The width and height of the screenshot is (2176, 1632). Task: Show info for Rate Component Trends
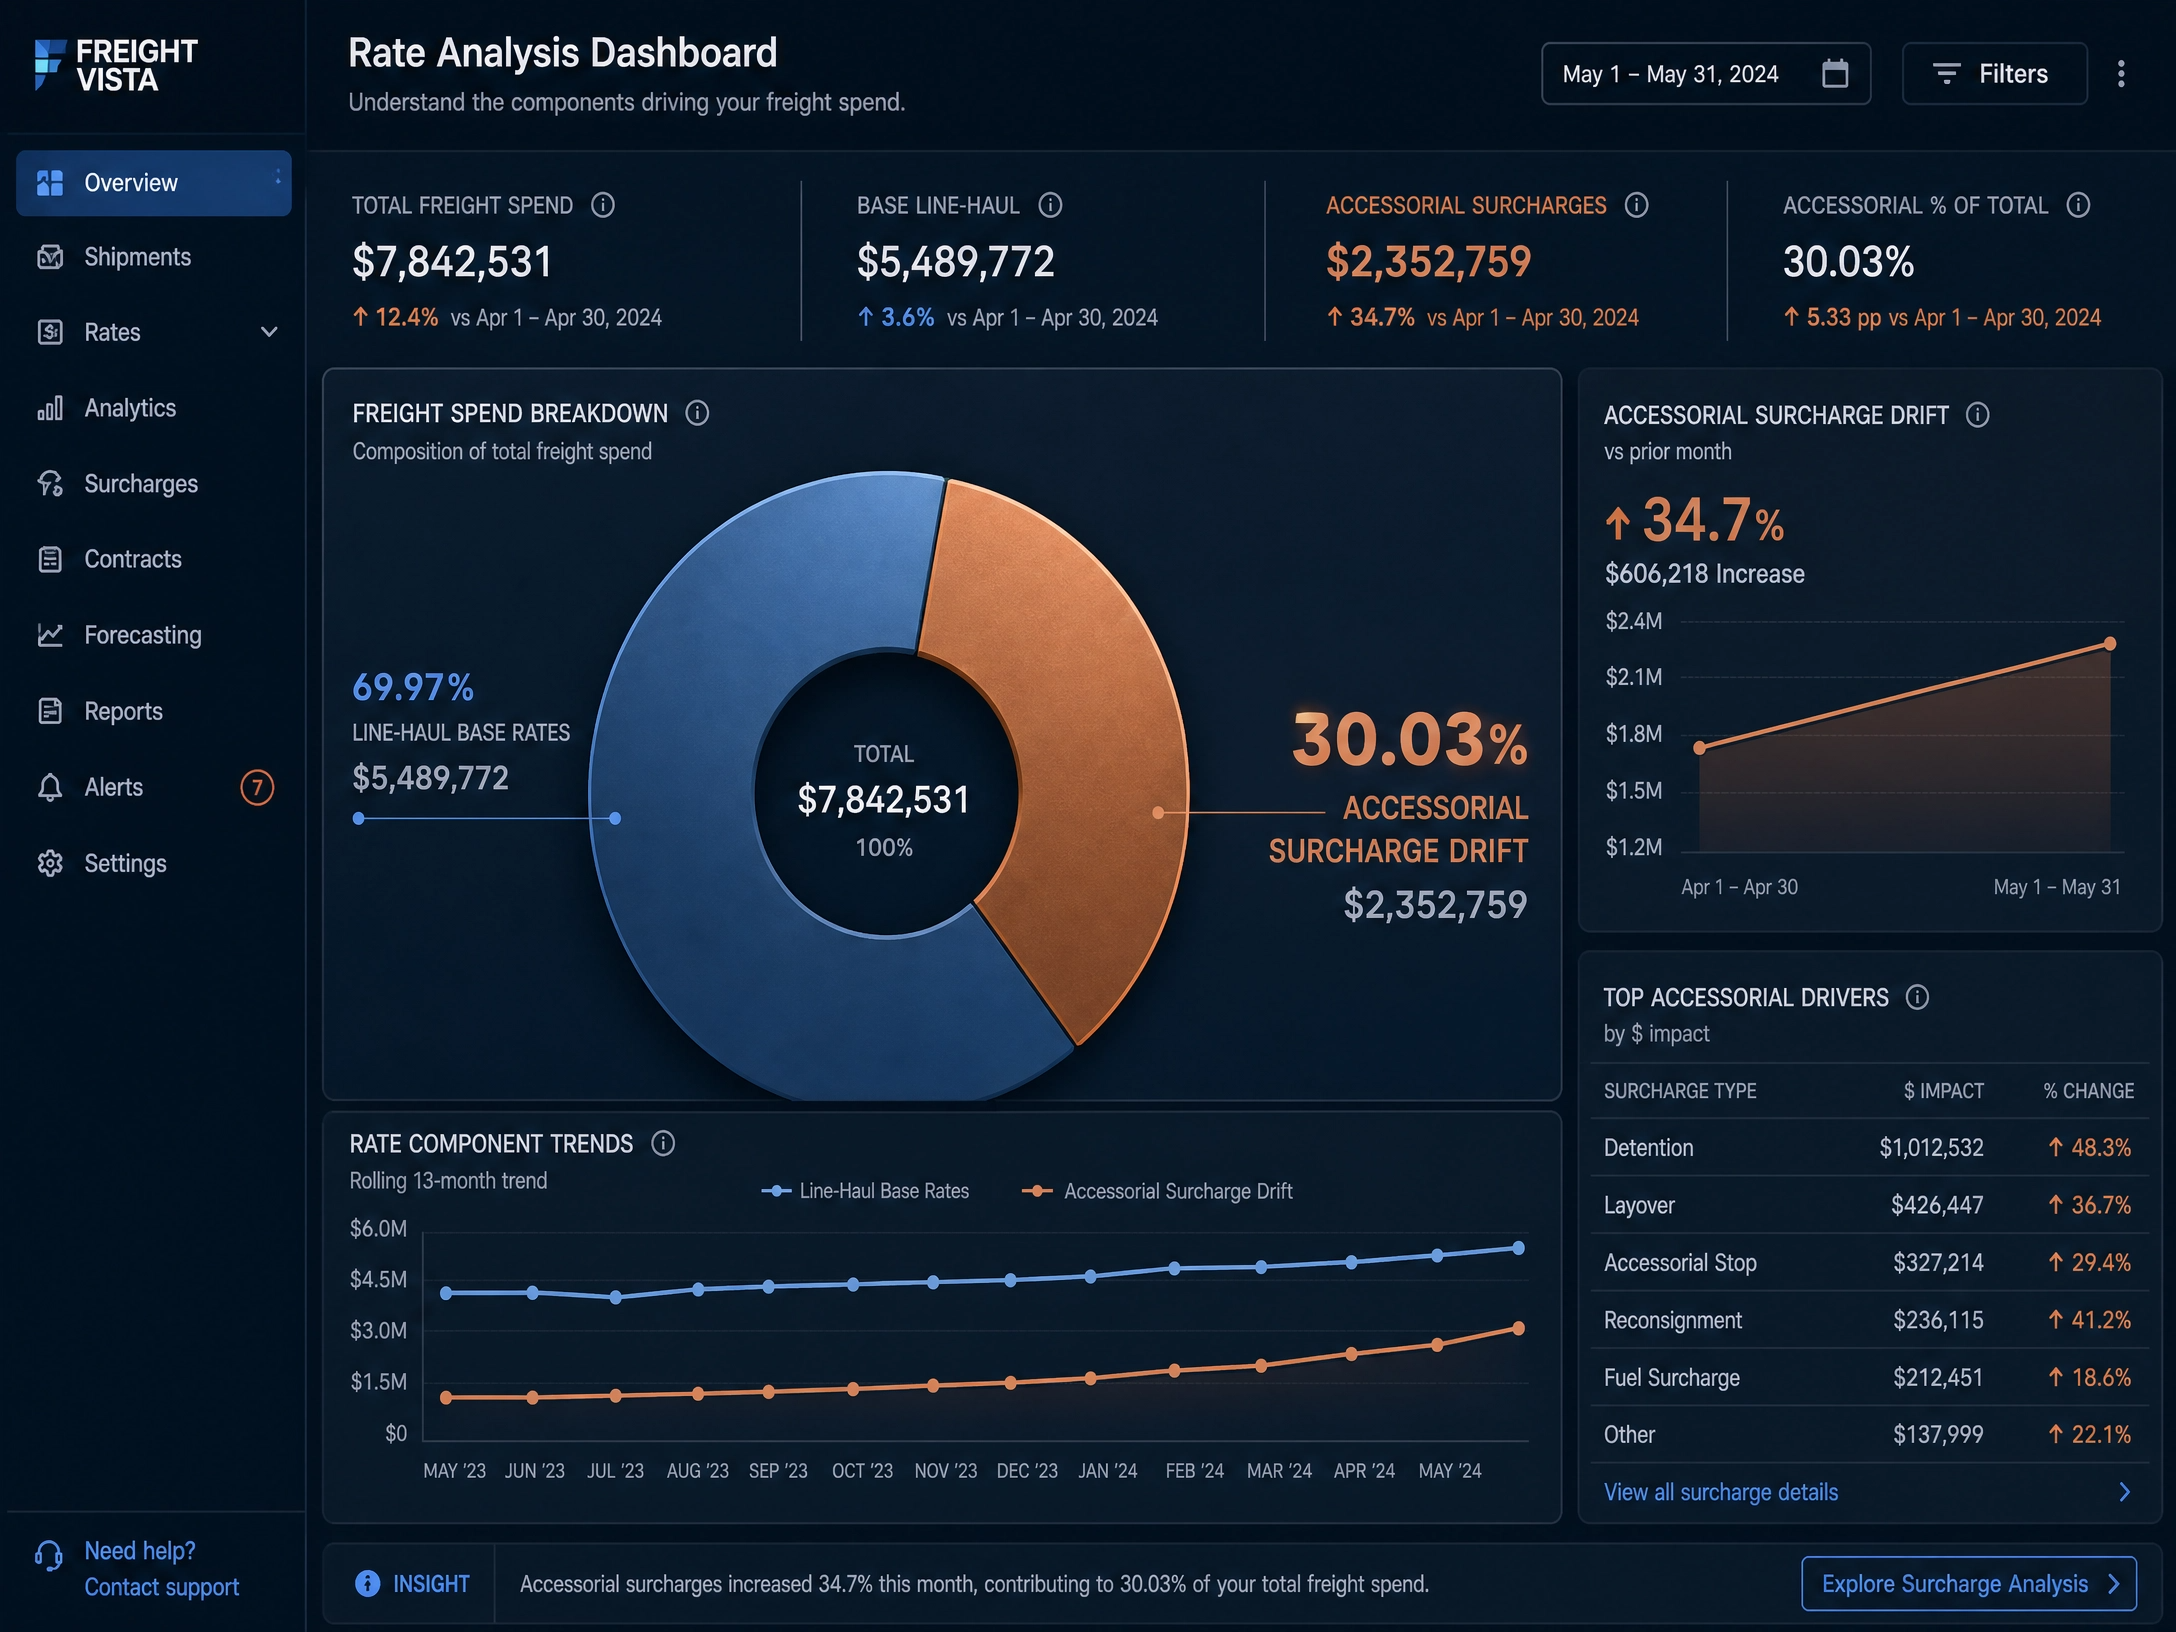click(x=663, y=1144)
